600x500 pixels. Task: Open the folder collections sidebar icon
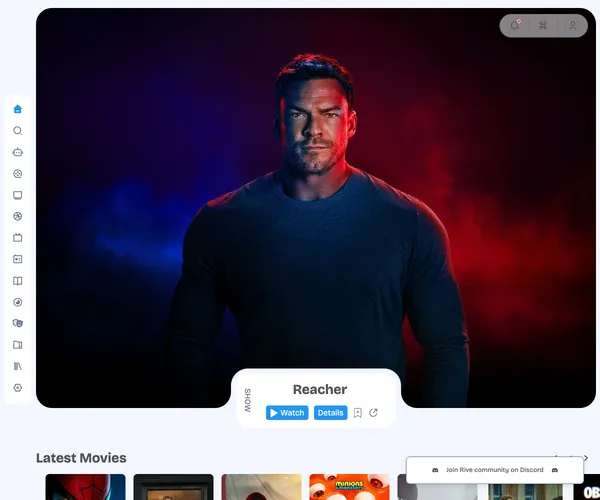coord(18,345)
